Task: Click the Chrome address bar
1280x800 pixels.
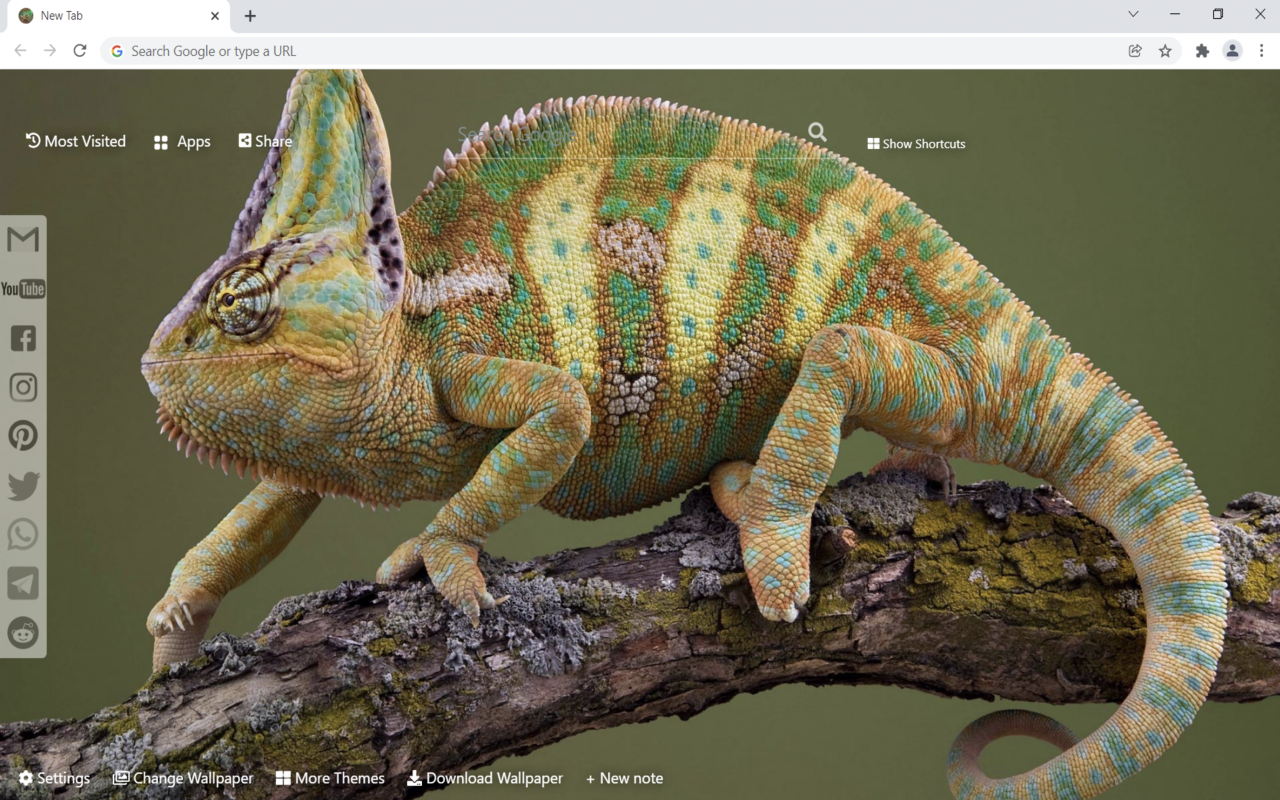Action: tap(610, 51)
